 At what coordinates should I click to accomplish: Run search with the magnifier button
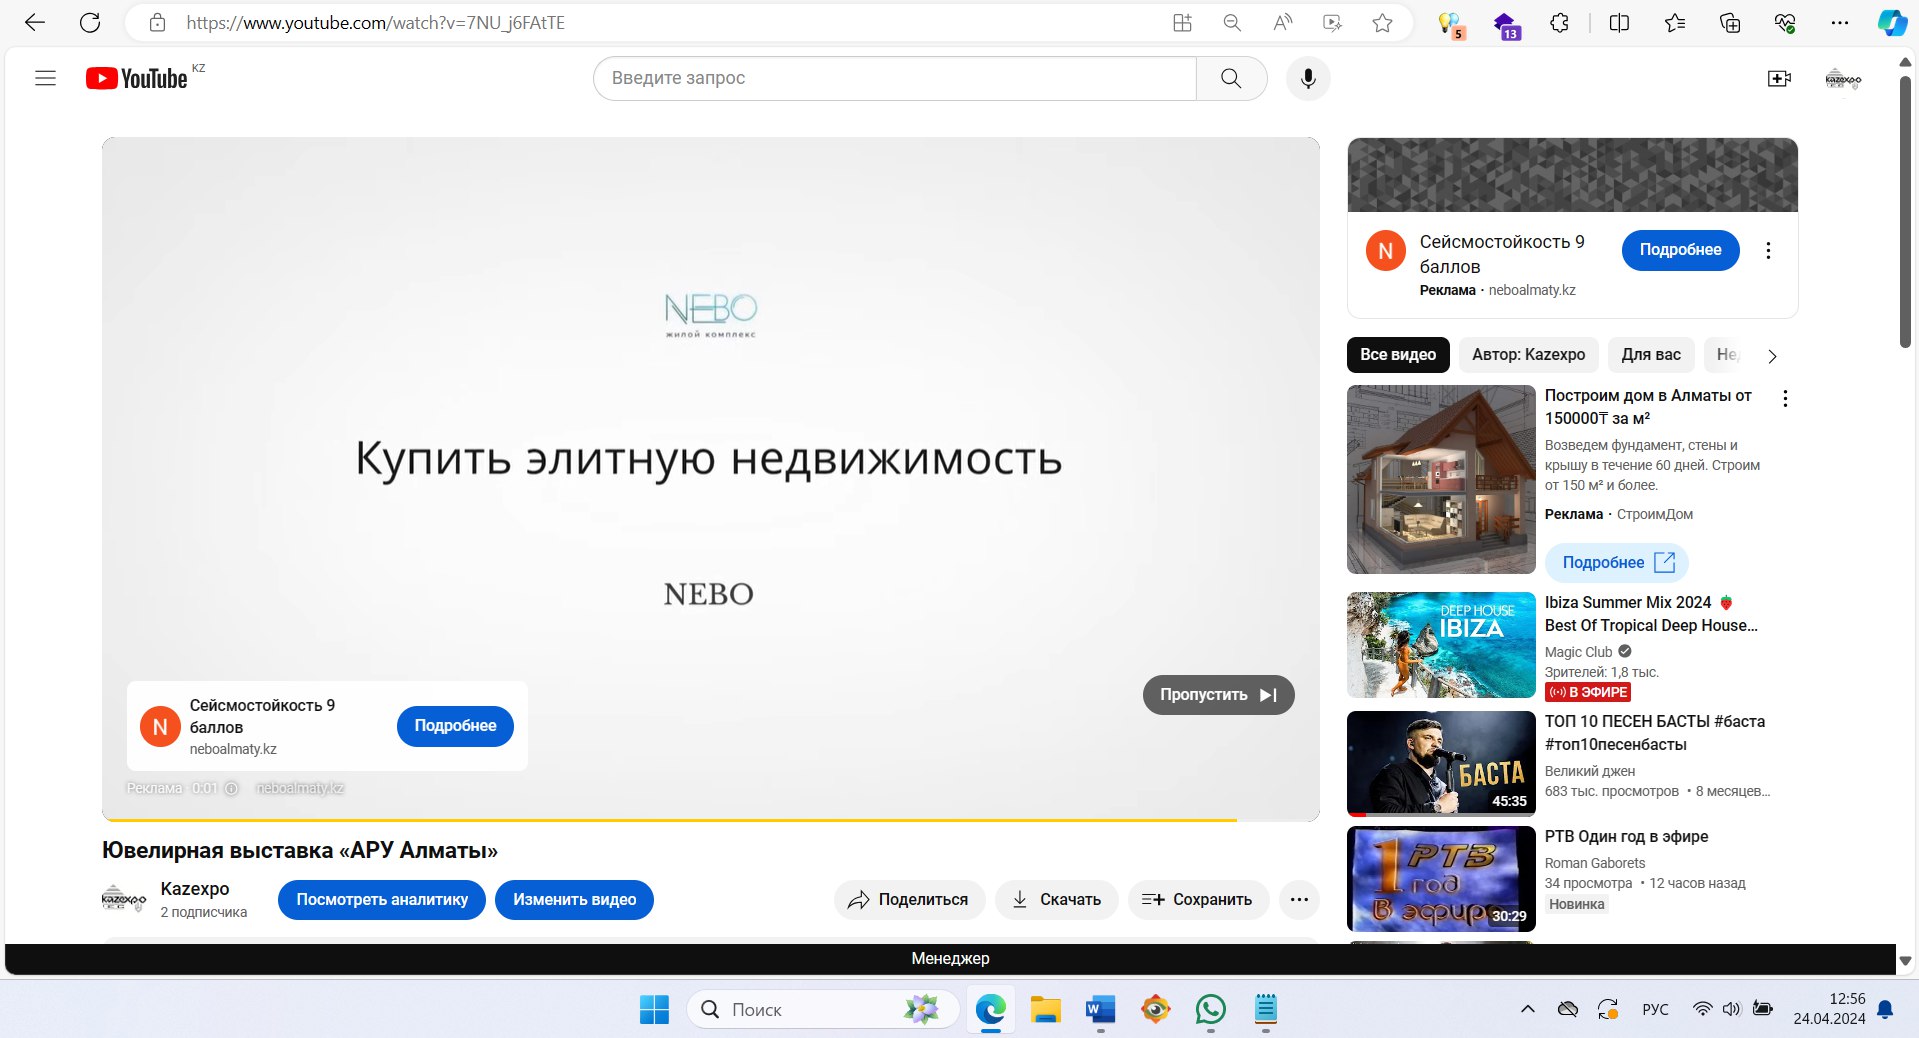(1231, 78)
